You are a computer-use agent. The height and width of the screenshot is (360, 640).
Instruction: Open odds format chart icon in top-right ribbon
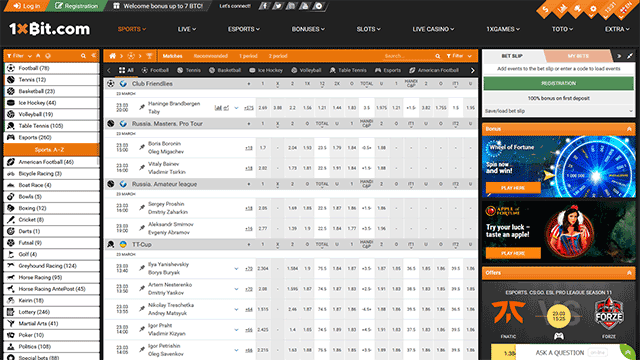pos(562,8)
